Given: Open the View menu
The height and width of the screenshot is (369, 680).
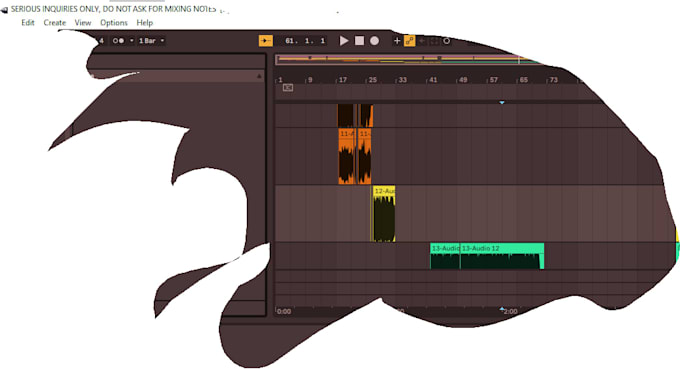Looking at the screenshot, I should pyautogui.click(x=83, y=23).
